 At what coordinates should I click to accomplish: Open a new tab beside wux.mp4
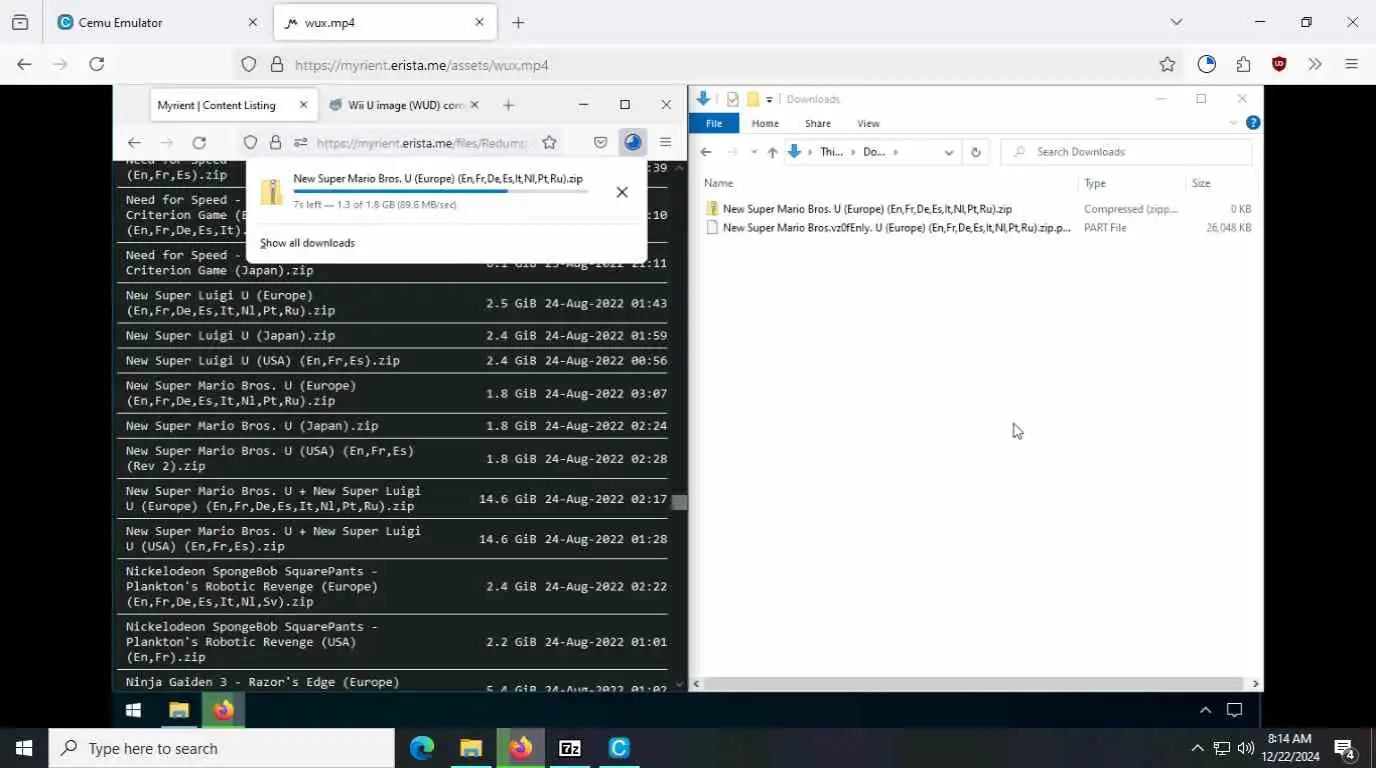[x=518, y=22]
